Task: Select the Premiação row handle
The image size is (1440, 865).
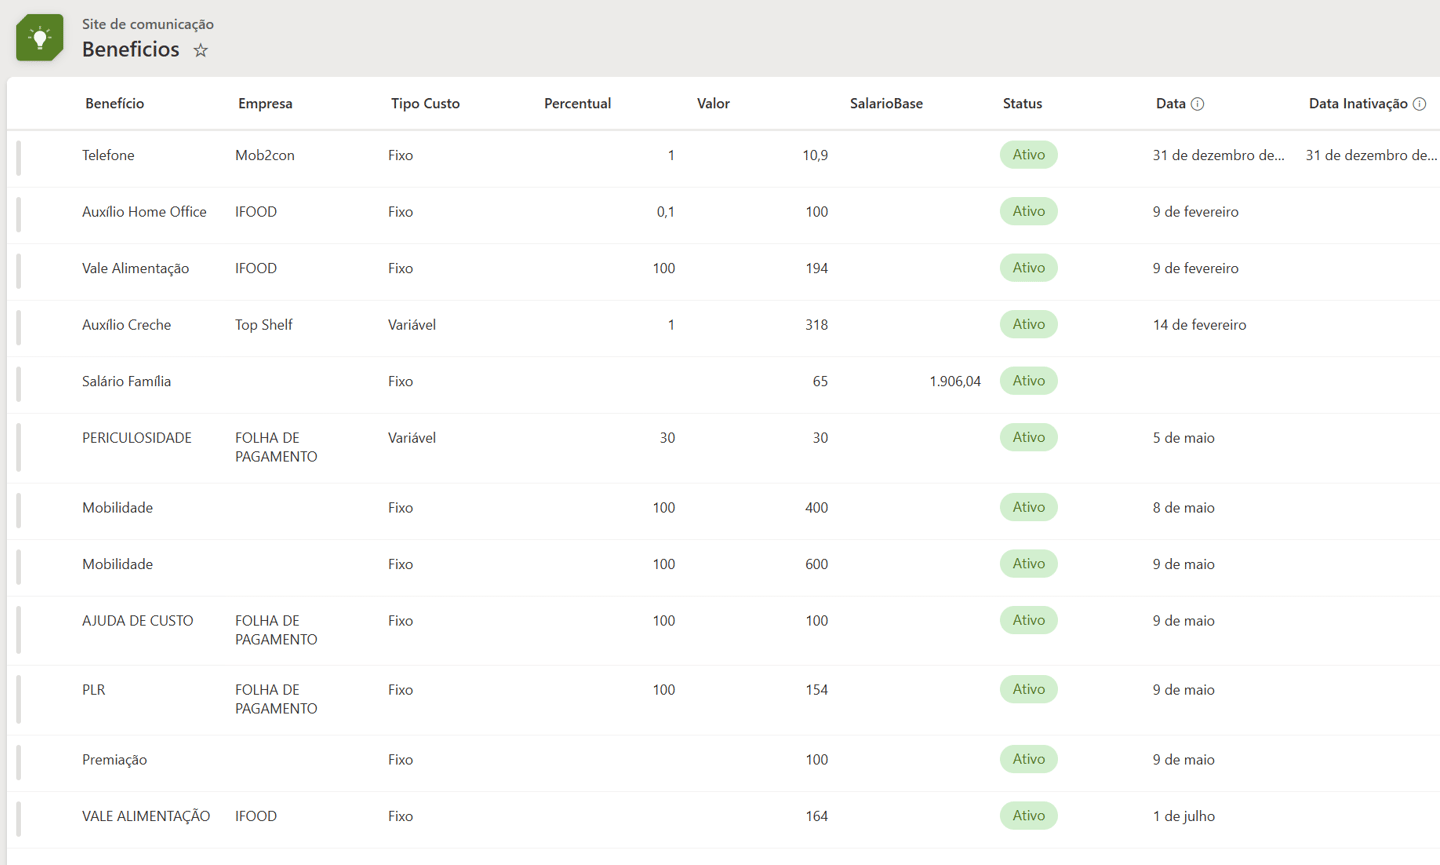Action: click(x=18, y=761)
